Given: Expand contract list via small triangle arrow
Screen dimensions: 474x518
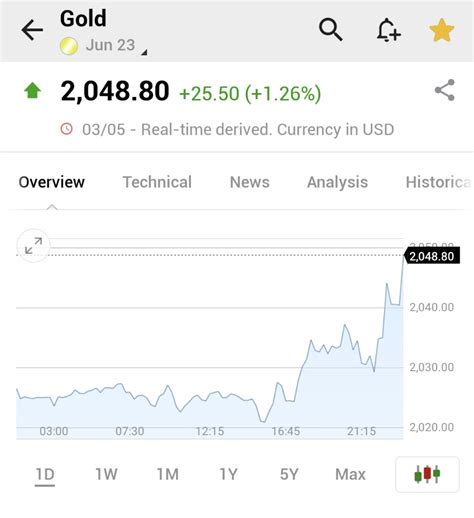Looking at the screenshot, I should 144,52.
